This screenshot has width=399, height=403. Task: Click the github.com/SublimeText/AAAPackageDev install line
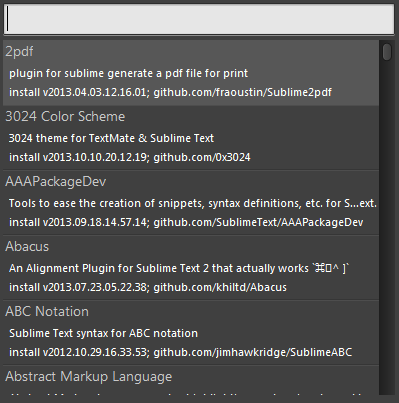click(186, 222)
